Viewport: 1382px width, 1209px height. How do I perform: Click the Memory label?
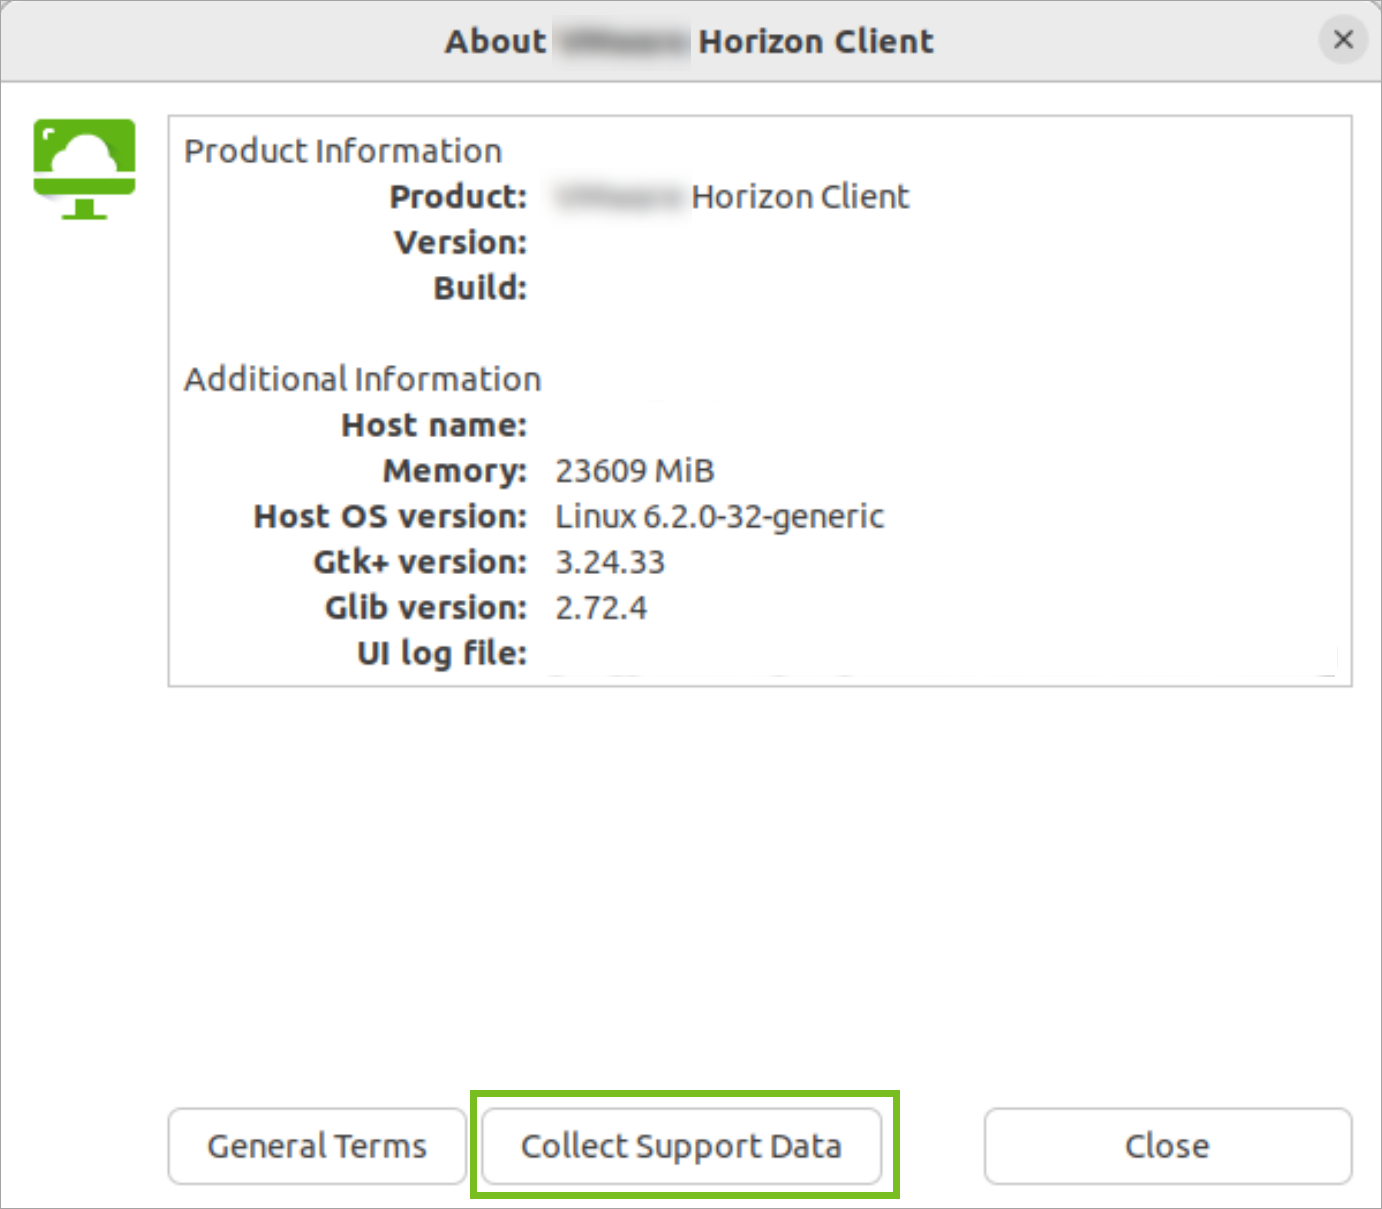click(455, 471)
